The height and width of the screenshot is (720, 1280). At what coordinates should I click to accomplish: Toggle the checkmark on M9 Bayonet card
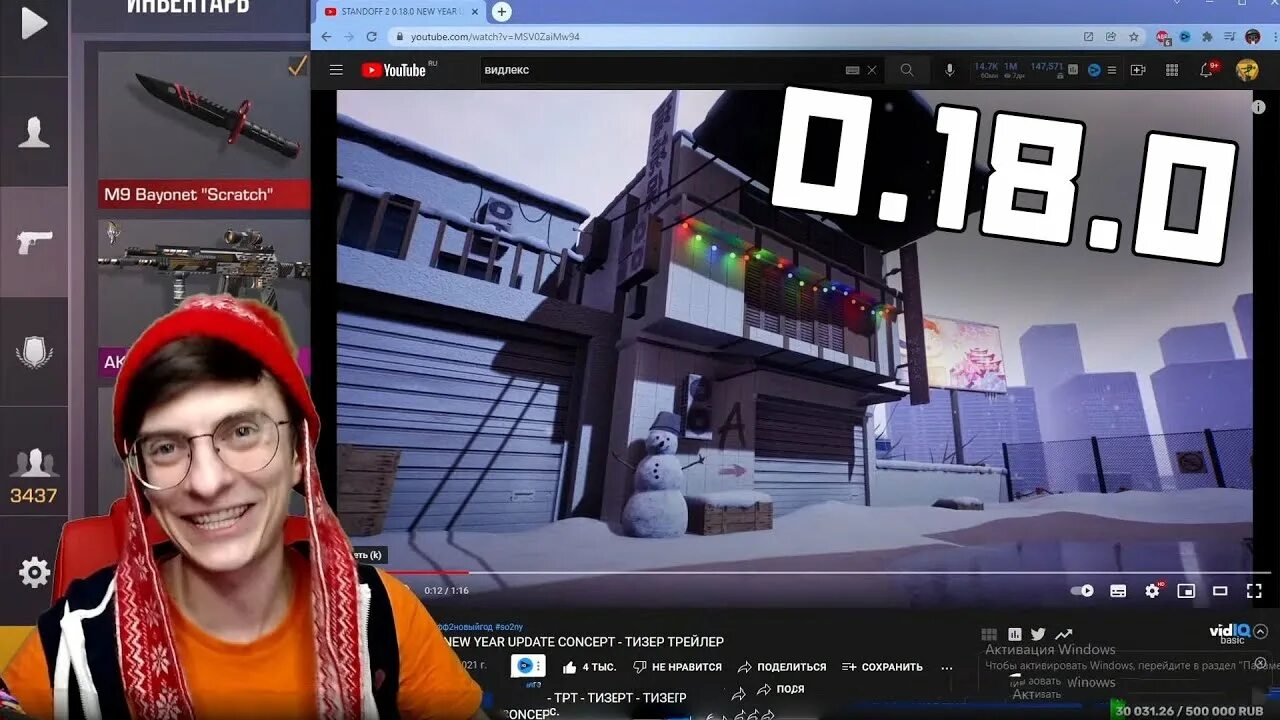(297, 66)
